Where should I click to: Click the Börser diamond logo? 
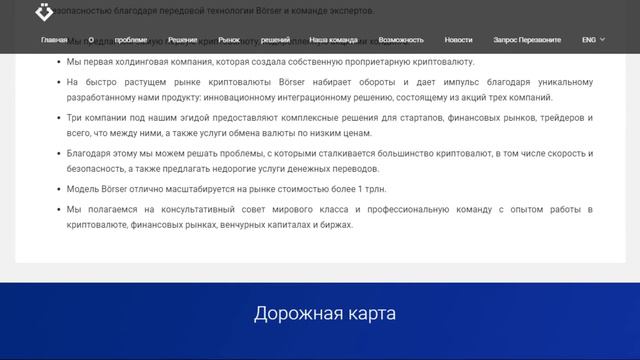(x=44, y=12)
